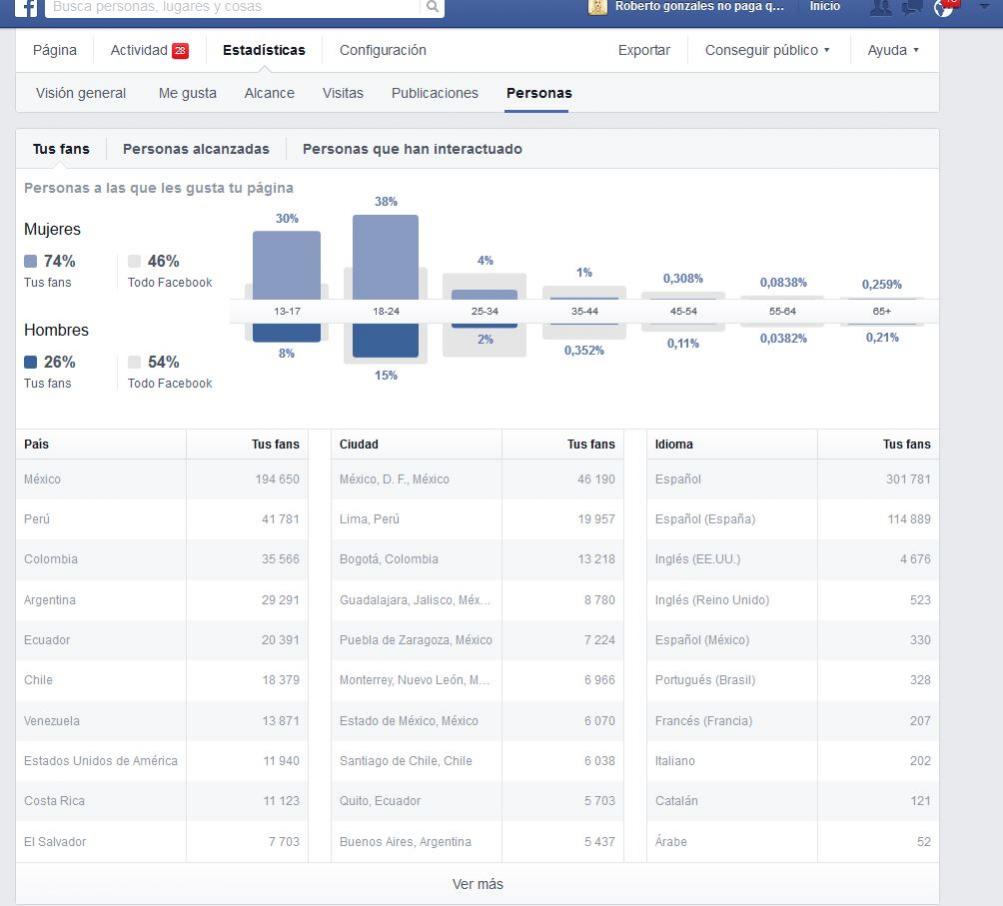This screenshot has height=906, width=1003.
Task: Click the 15% men bar for ages 18-24
Action: pyautogui.click(x=386, y=340)
